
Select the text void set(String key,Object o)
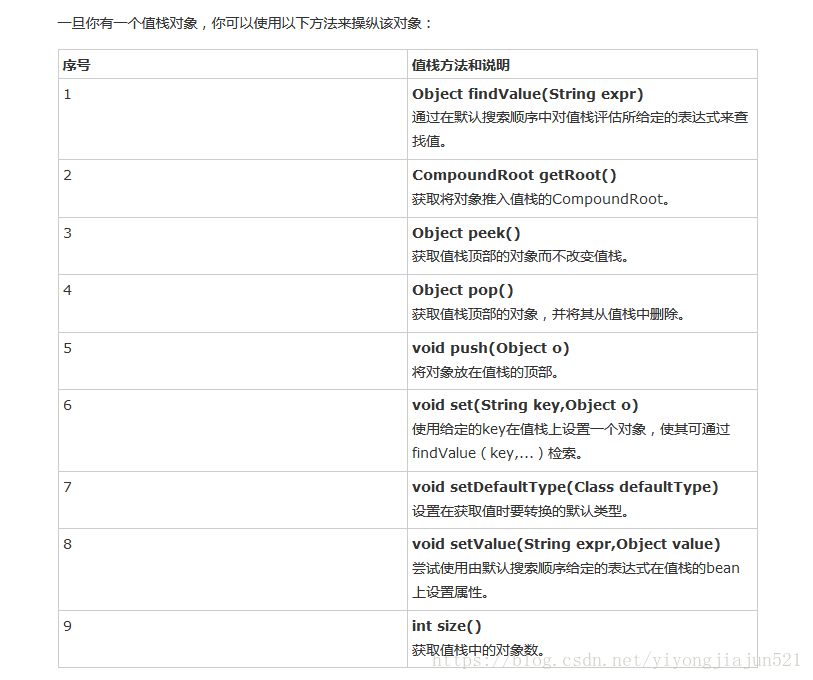pyautogui.click(x=525, y=406)
